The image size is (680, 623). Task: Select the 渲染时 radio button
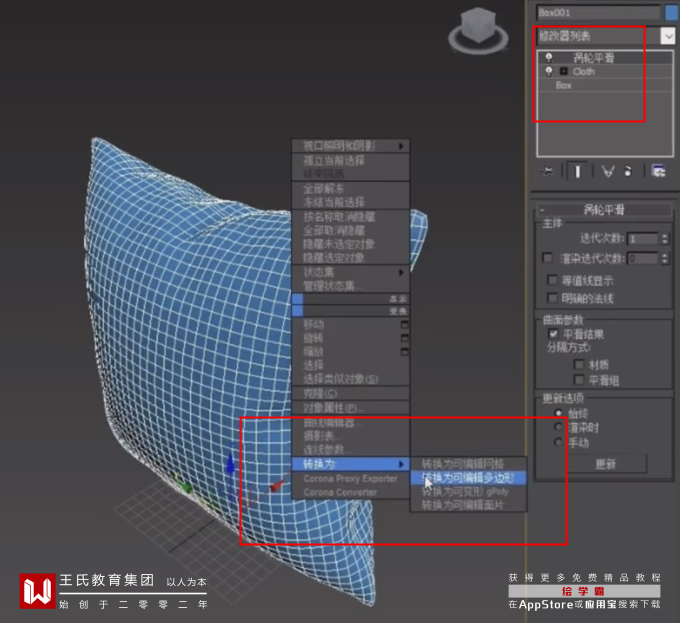559,427
